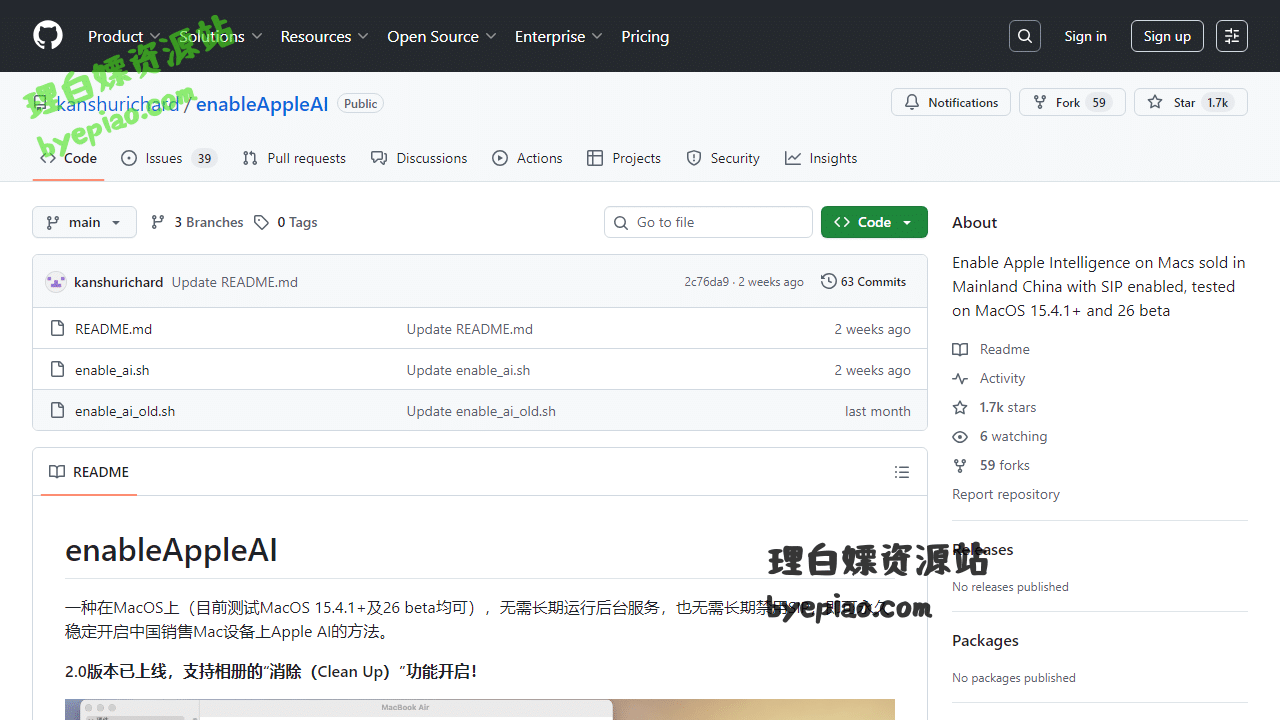Screen dimensions: 1280x720
Task: Open the Security tab
Action: (x=723, y=158)
